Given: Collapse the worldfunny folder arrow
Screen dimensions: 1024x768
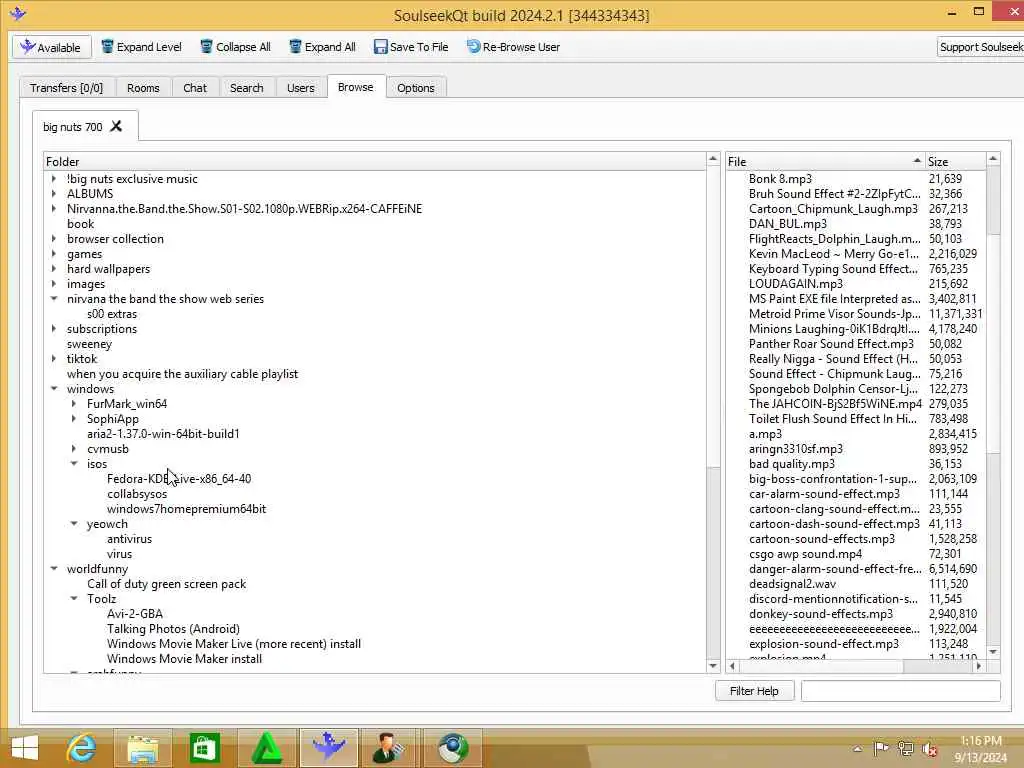Looking at the screenshot, I should 54,569.
